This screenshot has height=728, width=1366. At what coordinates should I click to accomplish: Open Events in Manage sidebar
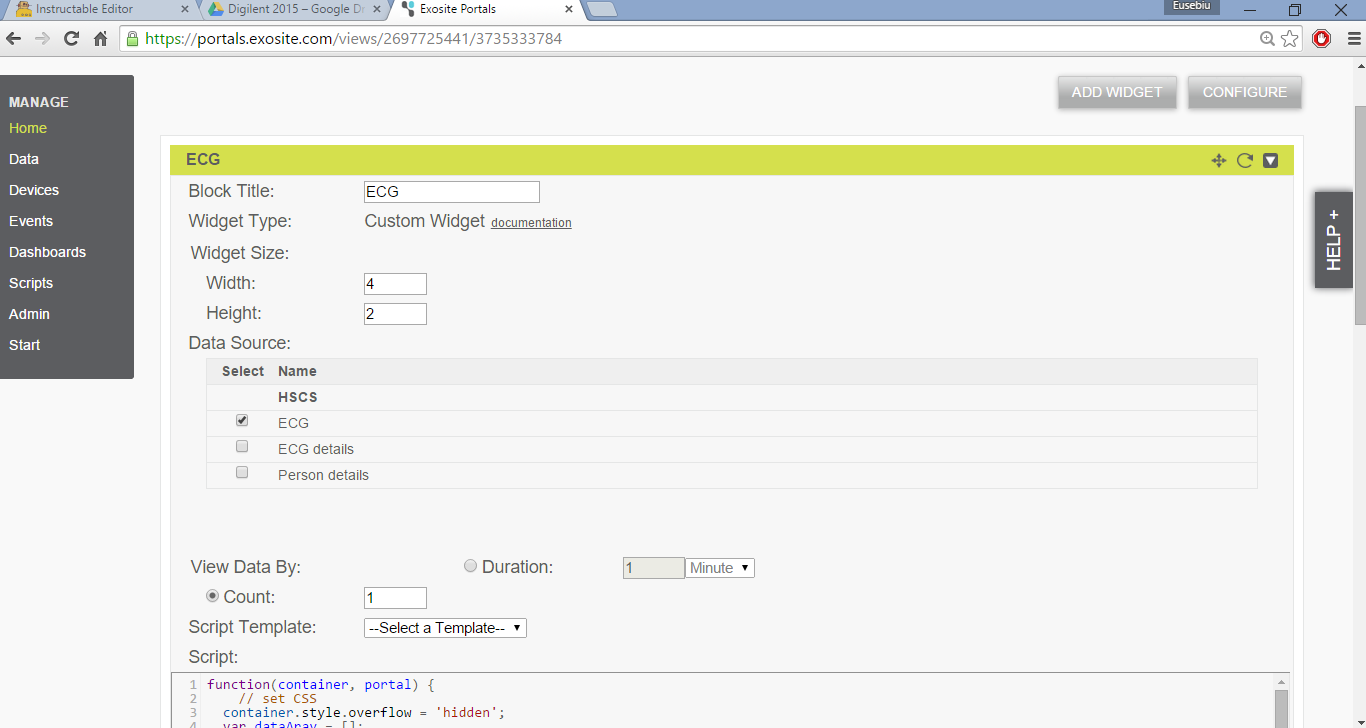pyautogui.click(x=31, y=221)
